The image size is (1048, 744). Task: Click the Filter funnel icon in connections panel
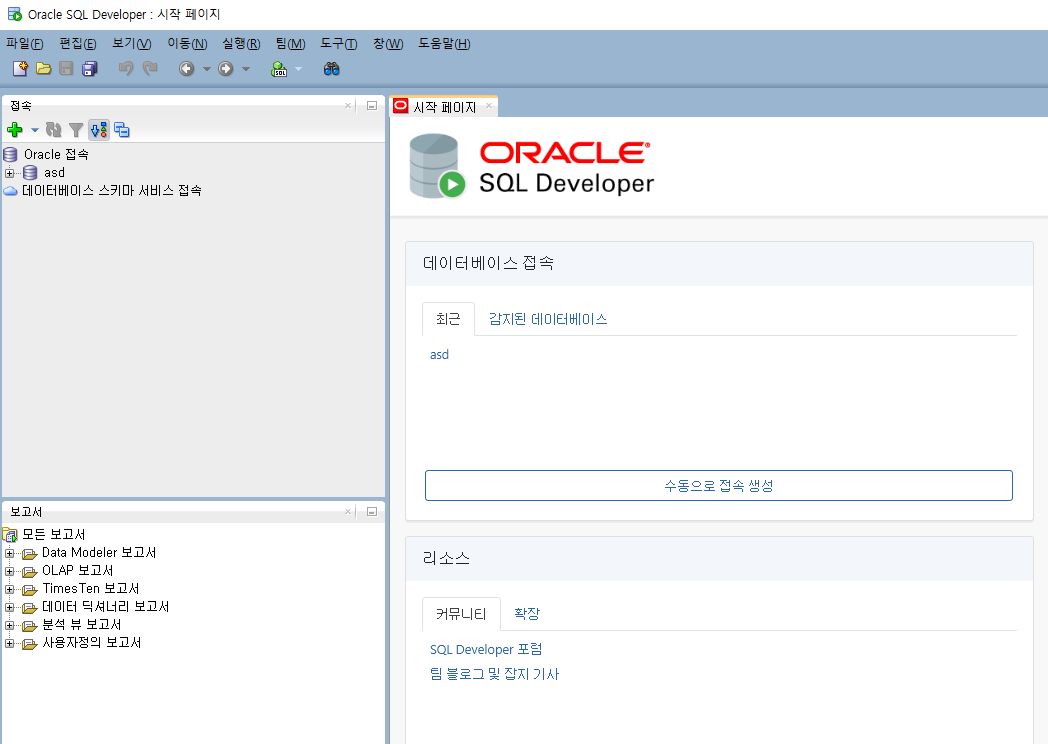(x=76, y=130)
